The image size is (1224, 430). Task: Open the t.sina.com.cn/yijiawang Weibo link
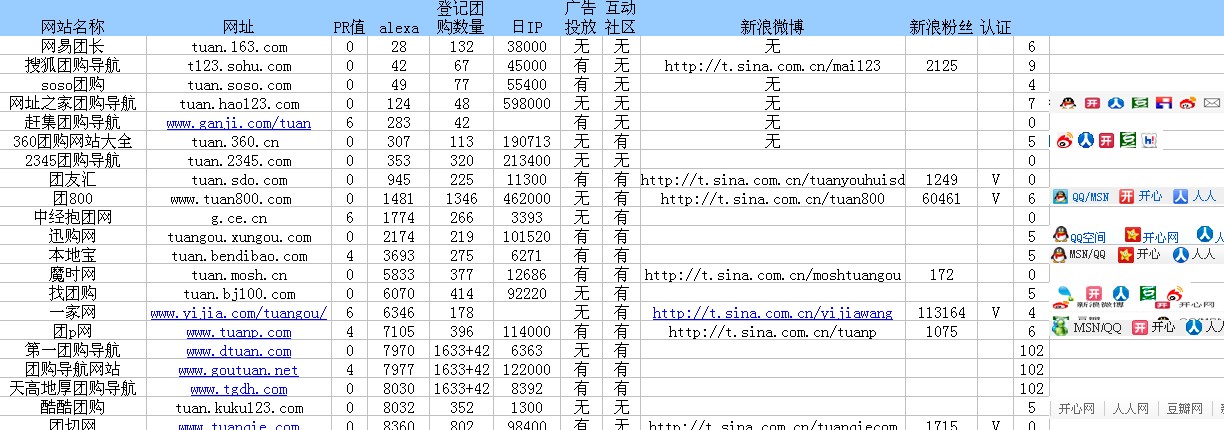772,313
